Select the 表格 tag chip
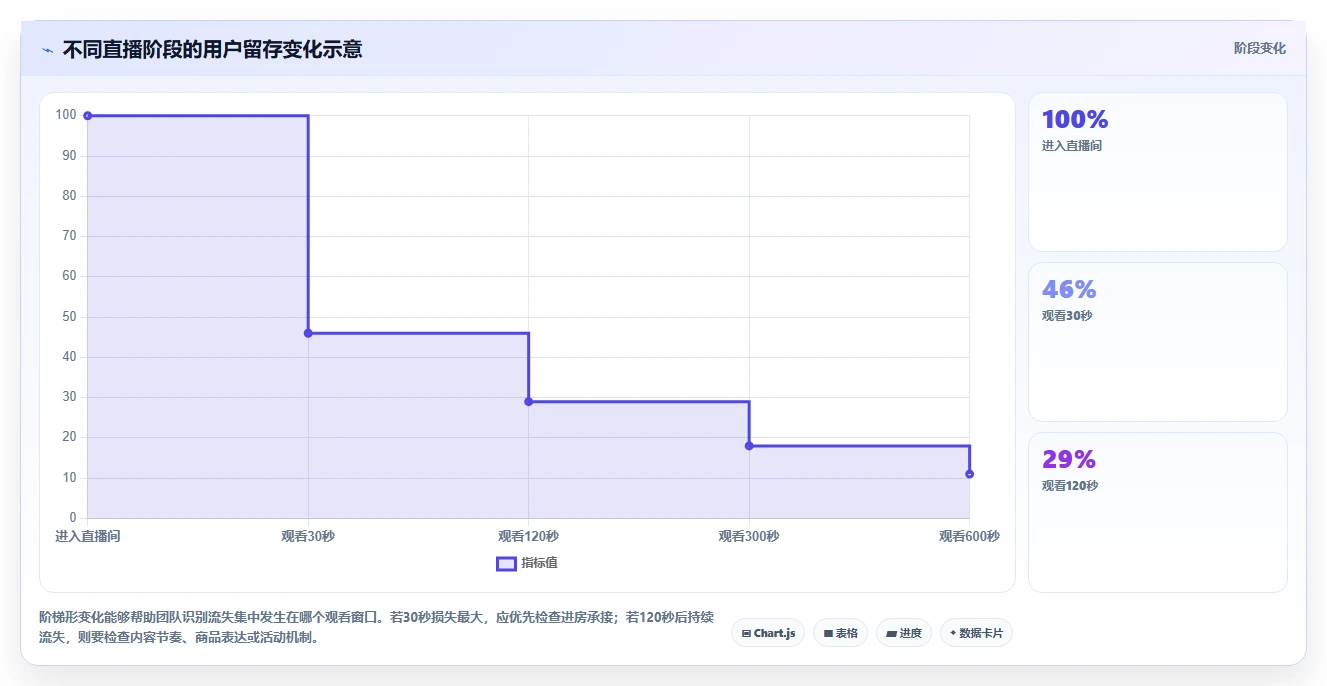The height and width of the screenshot is (686, 1327). click(x=840, y=633)
